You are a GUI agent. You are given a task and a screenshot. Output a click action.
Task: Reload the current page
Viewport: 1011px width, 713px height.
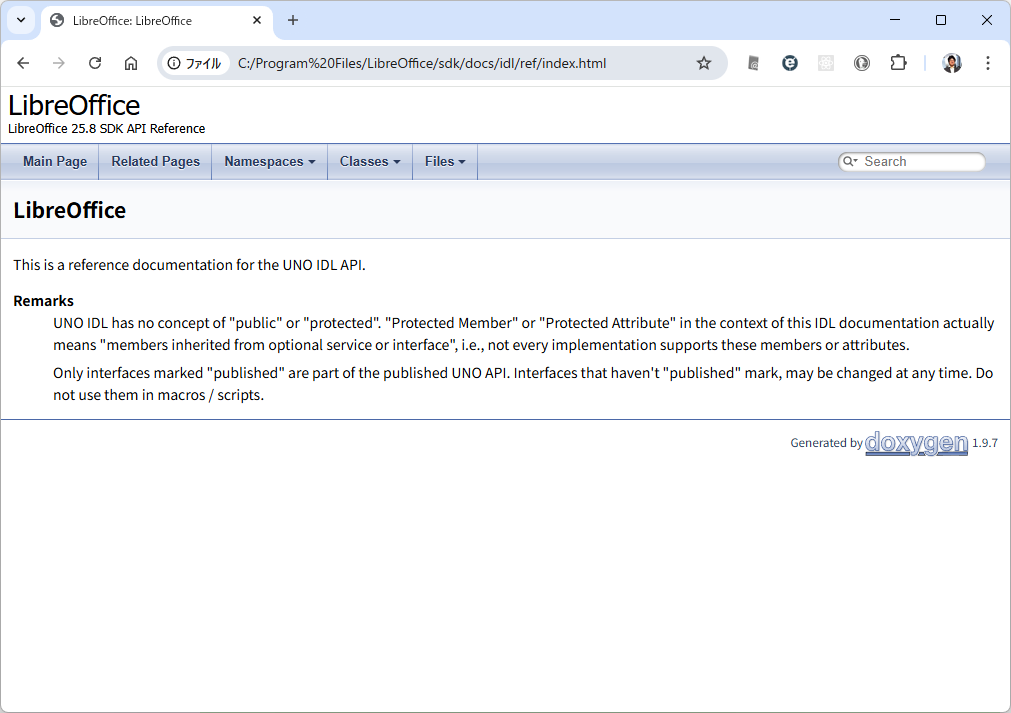95,63
